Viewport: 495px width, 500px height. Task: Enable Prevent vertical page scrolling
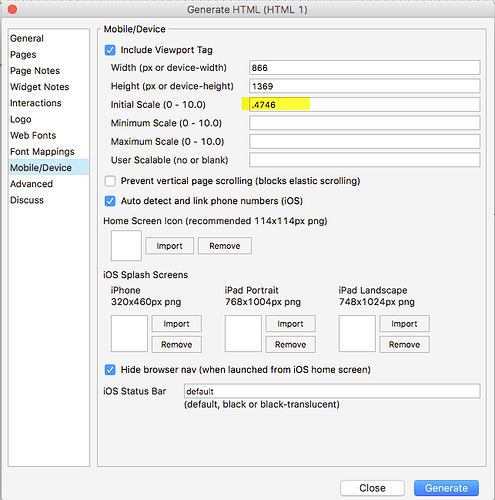(110, 181)
